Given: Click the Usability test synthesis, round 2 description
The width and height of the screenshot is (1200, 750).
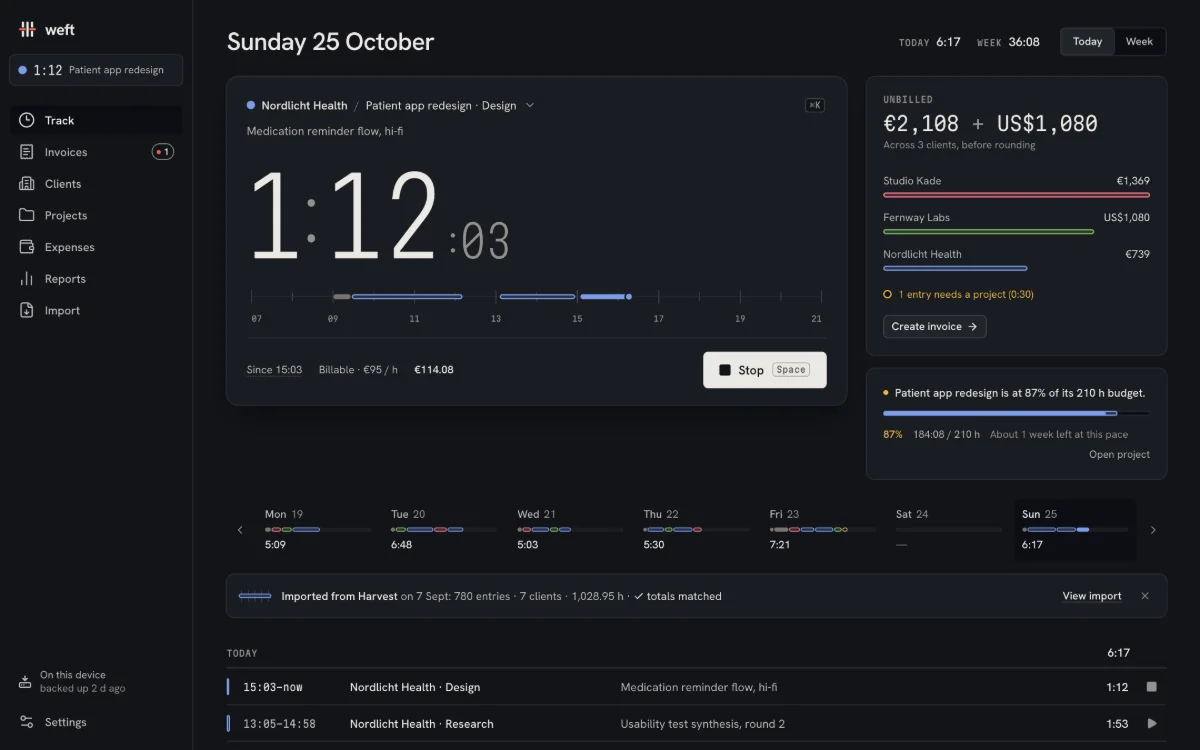Looking at the screenshot, I should [x=703, y=724].
